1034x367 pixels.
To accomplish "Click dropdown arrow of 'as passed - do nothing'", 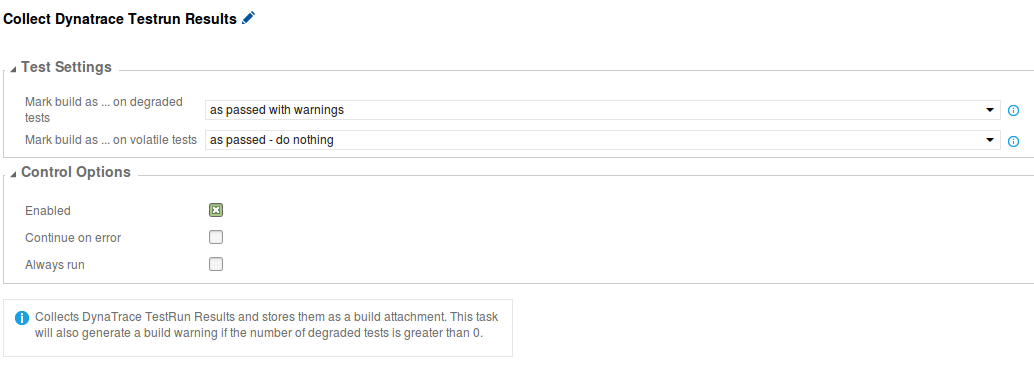I will click(990, 140).
